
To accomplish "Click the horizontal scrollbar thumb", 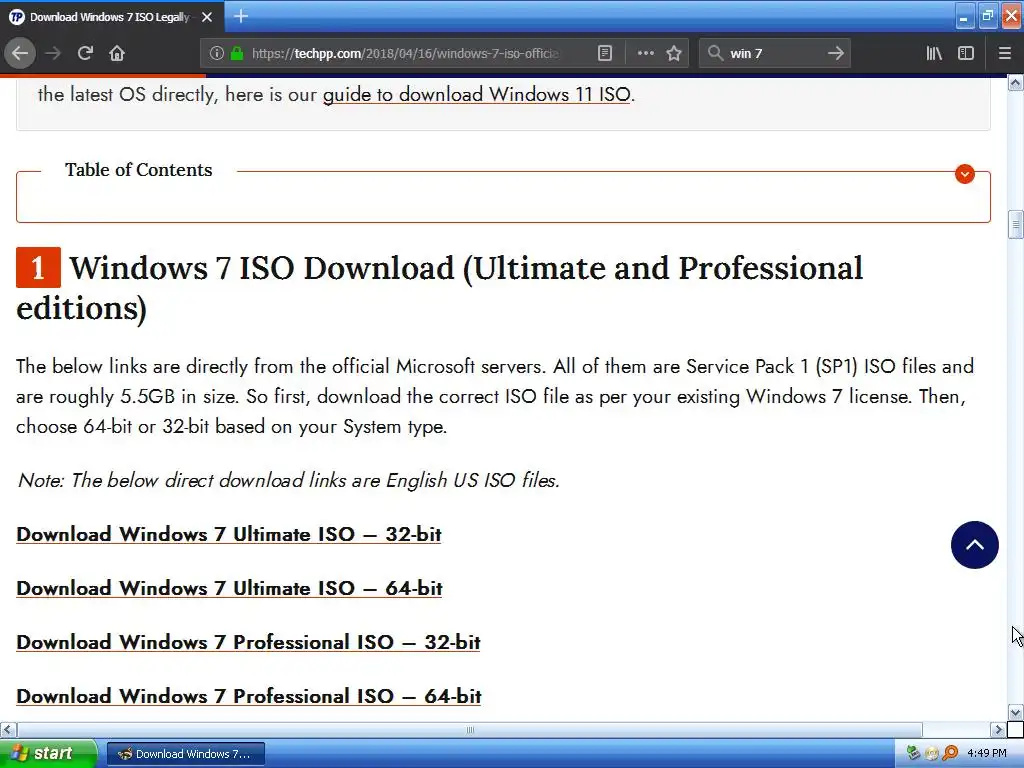I will pyautogui.click(x=470, y=729).
